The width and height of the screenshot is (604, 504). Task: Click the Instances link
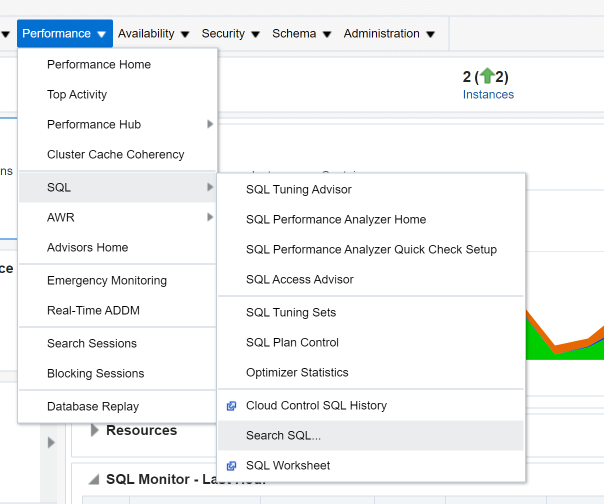point(488,94)
